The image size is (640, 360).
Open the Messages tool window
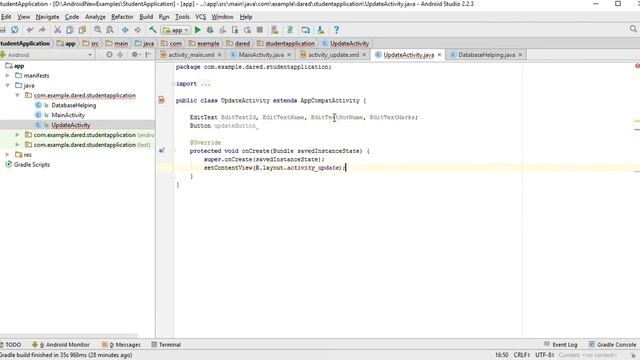tap(121, 344)
